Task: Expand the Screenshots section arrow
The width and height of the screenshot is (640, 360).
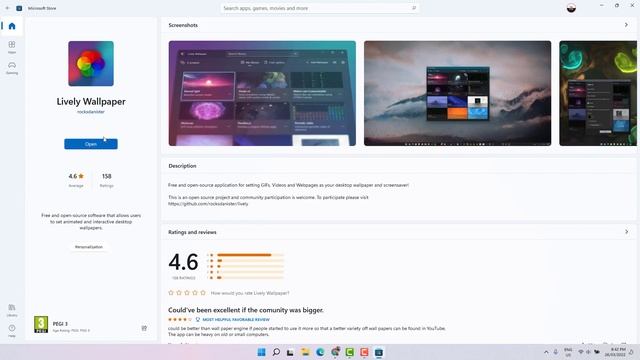Action: 626,25
